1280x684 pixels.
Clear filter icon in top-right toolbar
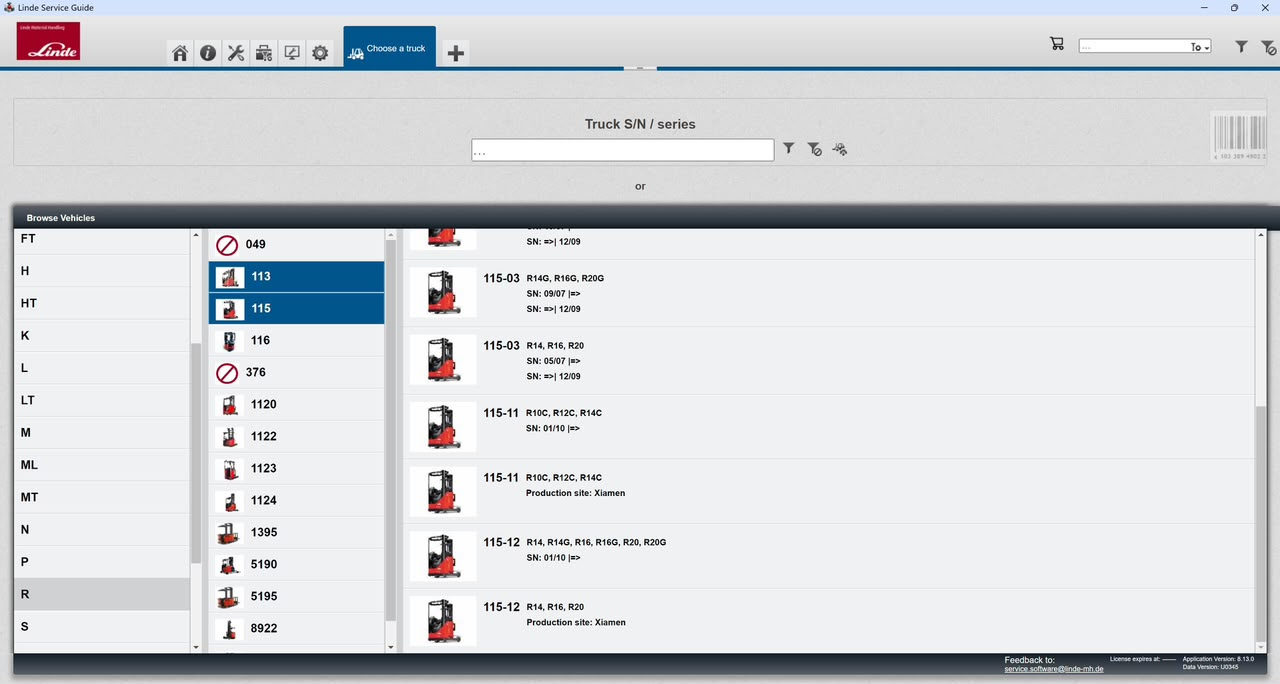click(x=1267, y=47)
